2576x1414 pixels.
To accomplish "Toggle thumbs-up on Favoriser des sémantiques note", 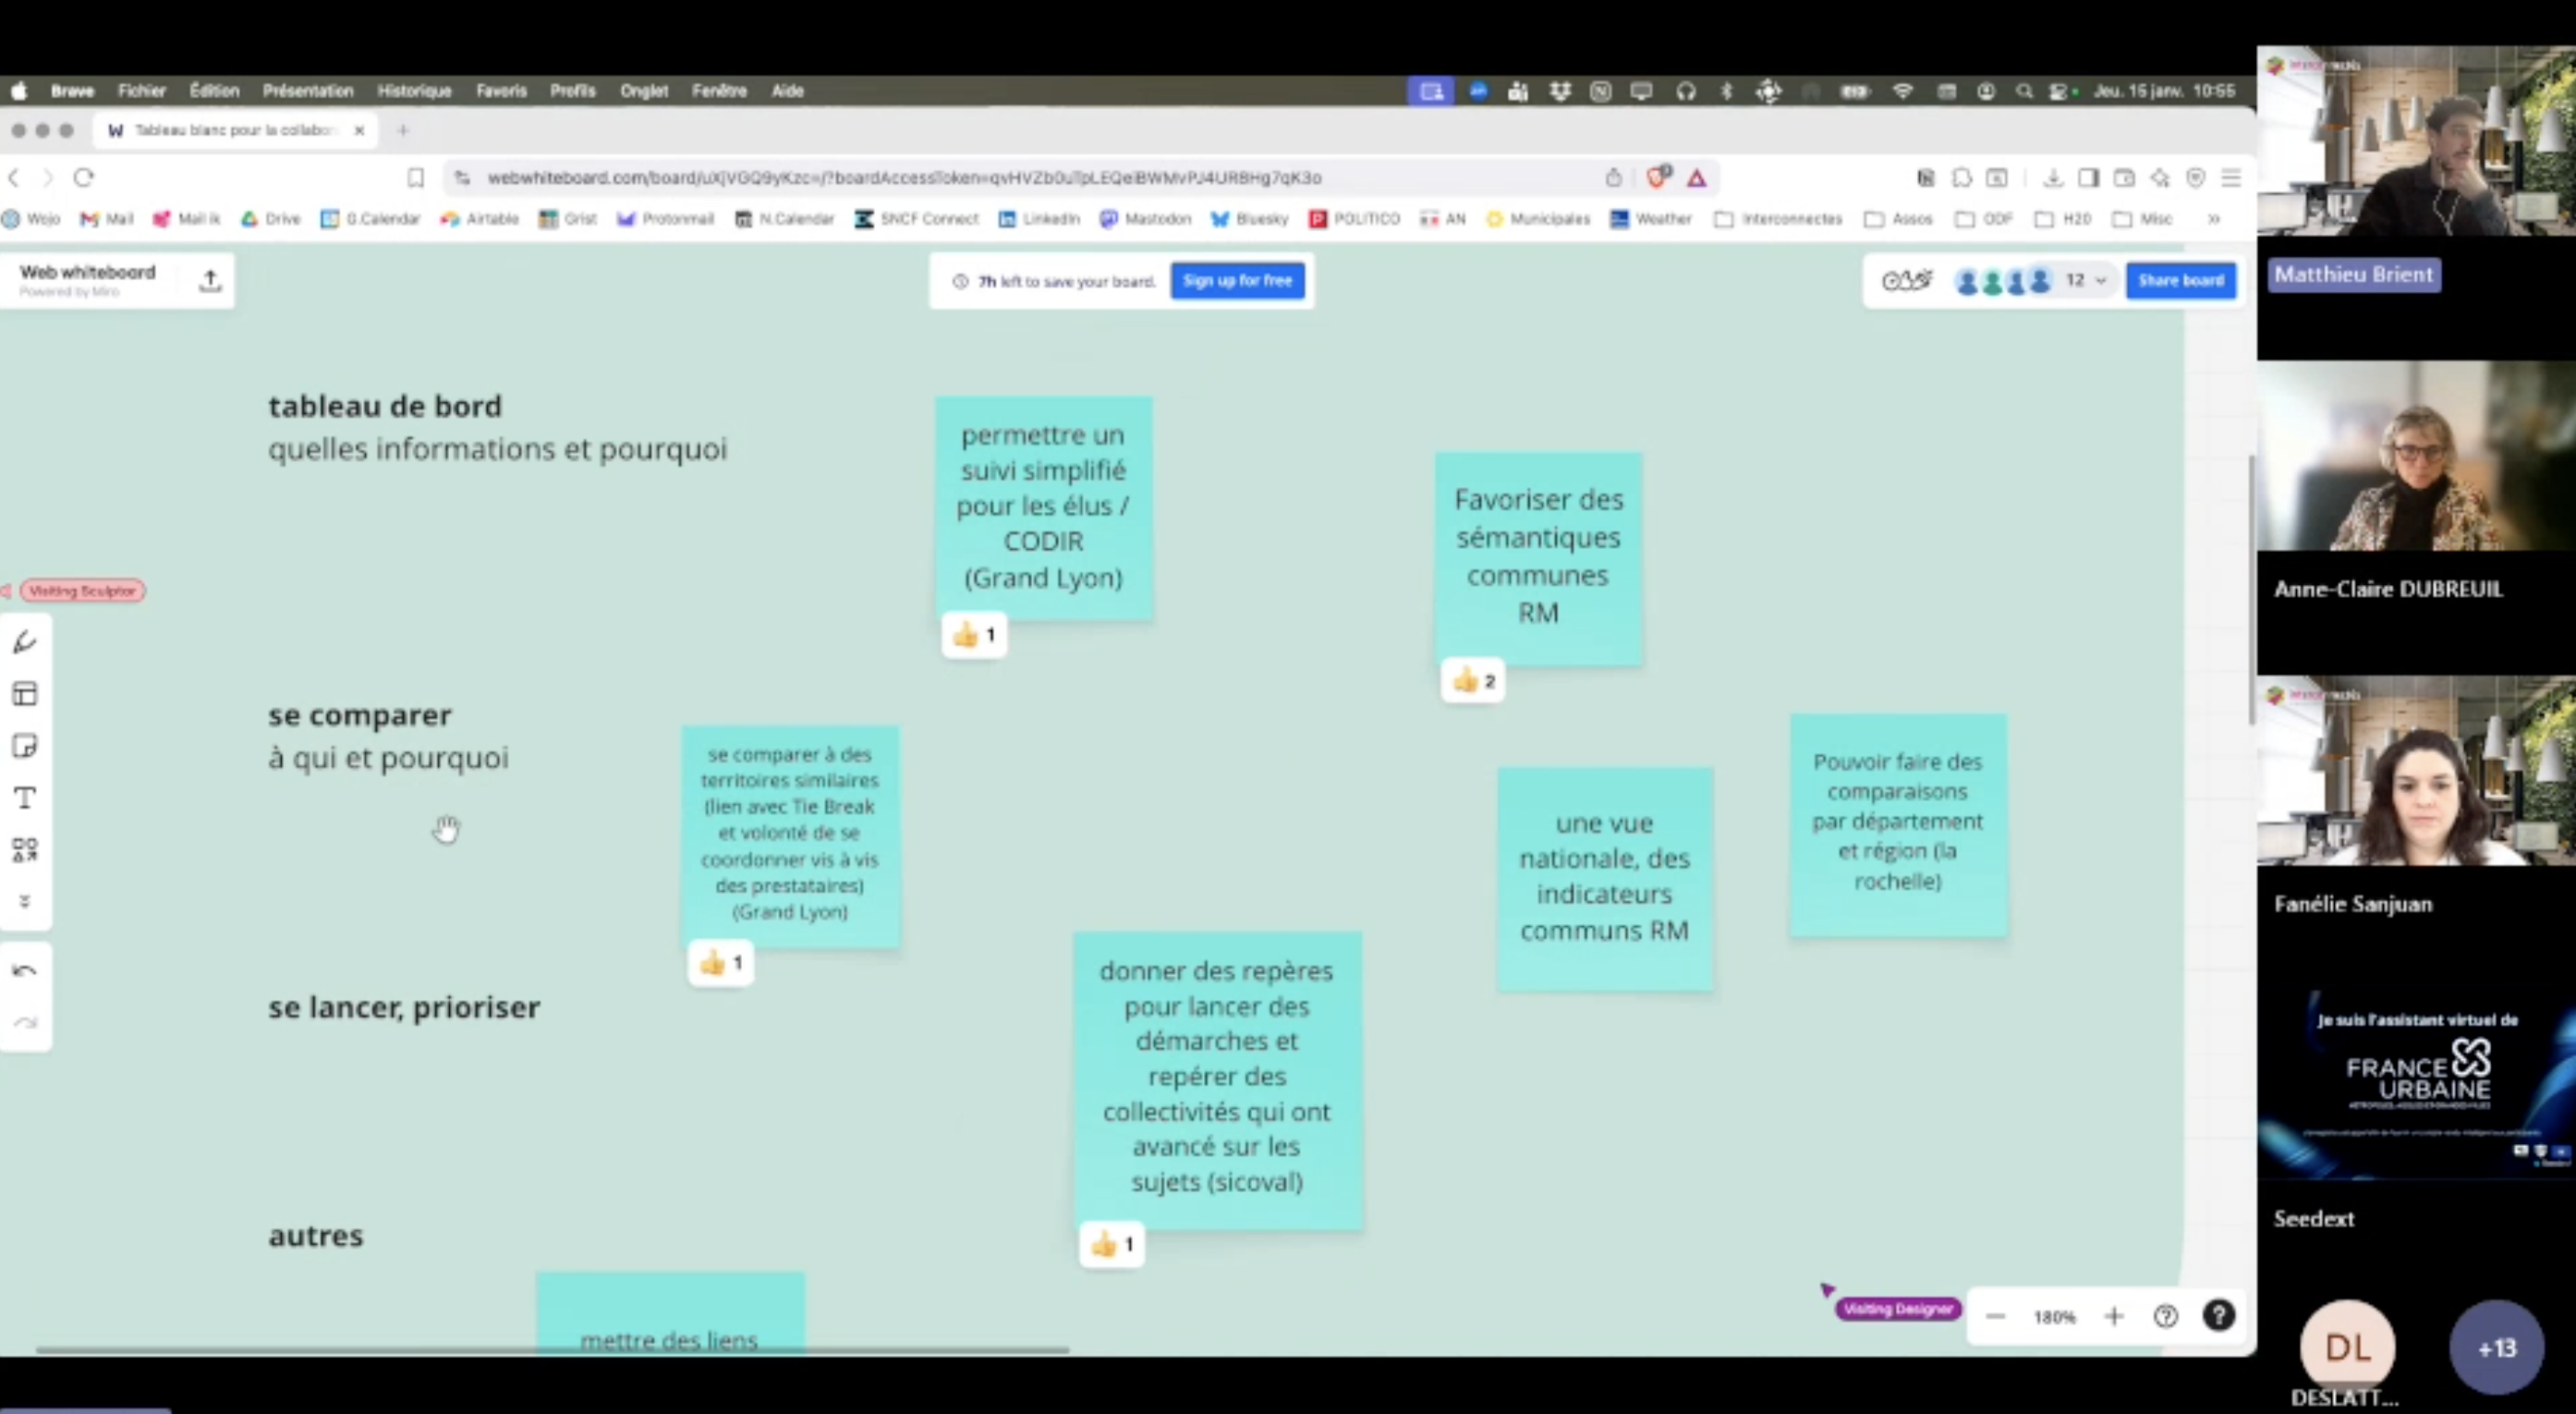I will point(1473,681).
